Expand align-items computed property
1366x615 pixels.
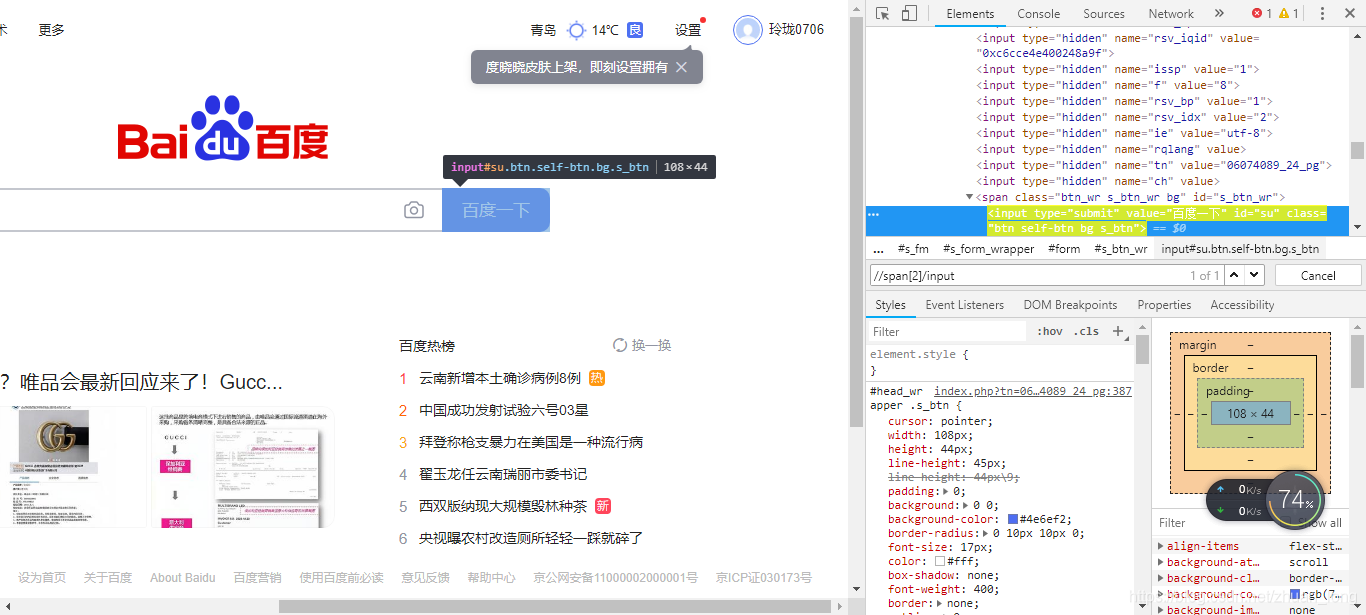1160,546
